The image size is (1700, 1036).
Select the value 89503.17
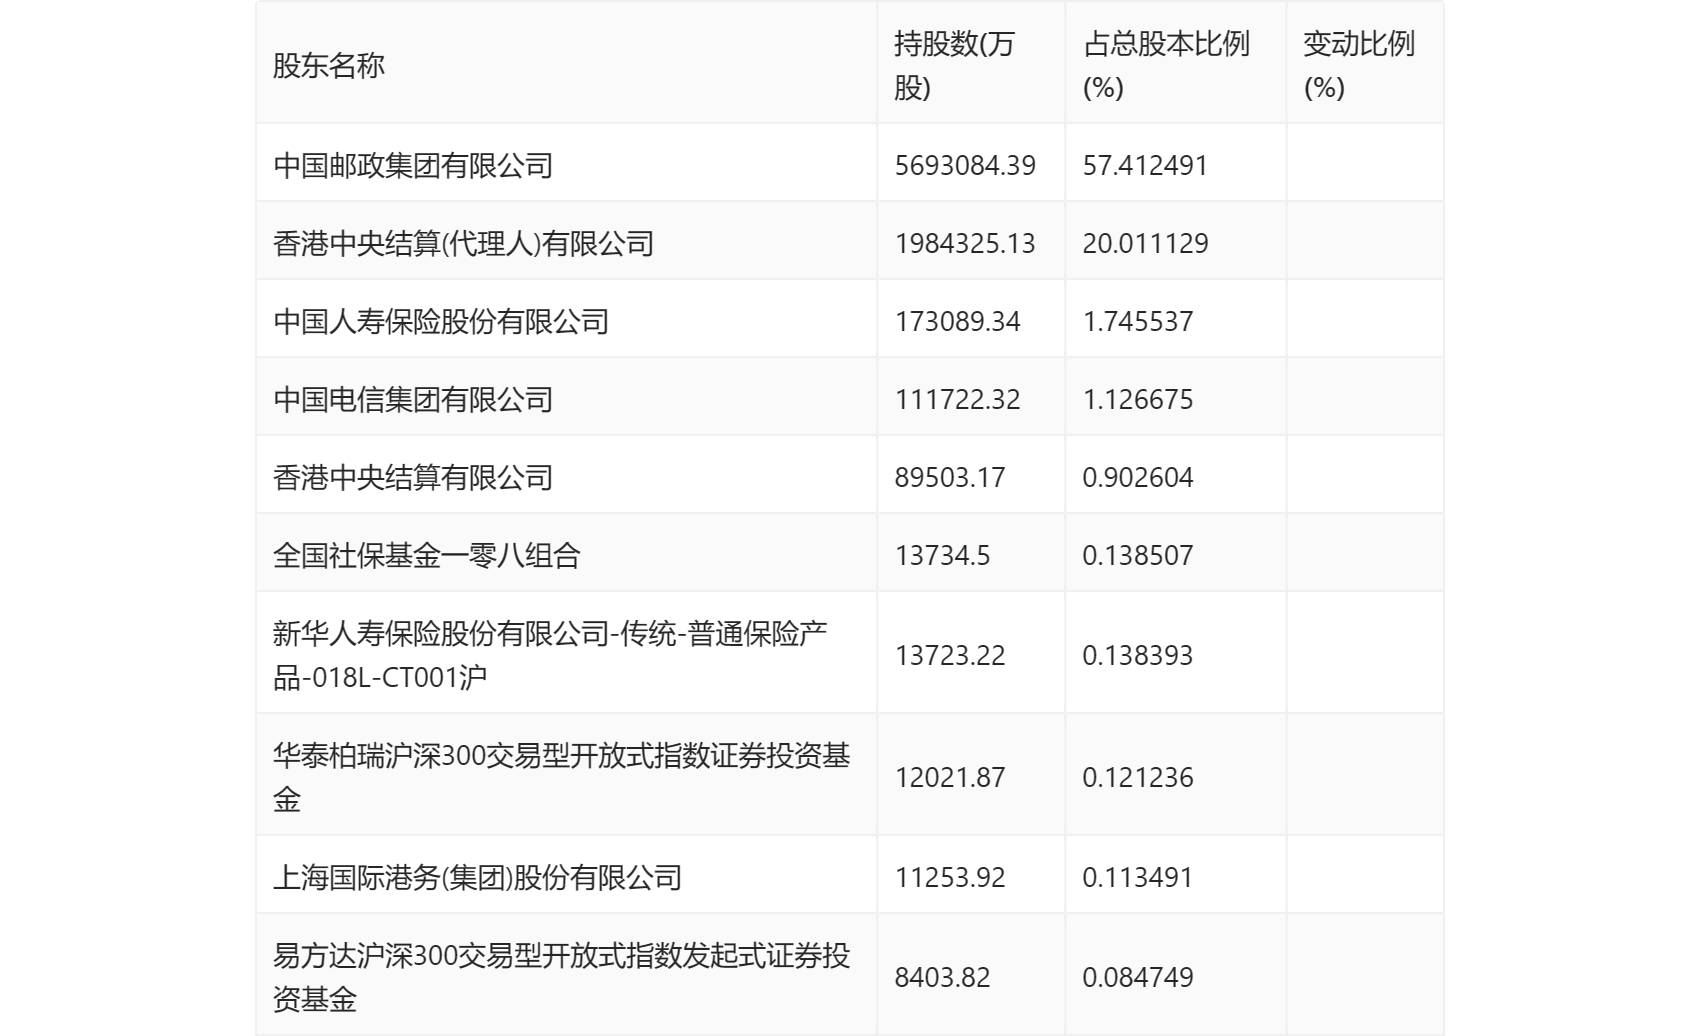click(950, 477)
